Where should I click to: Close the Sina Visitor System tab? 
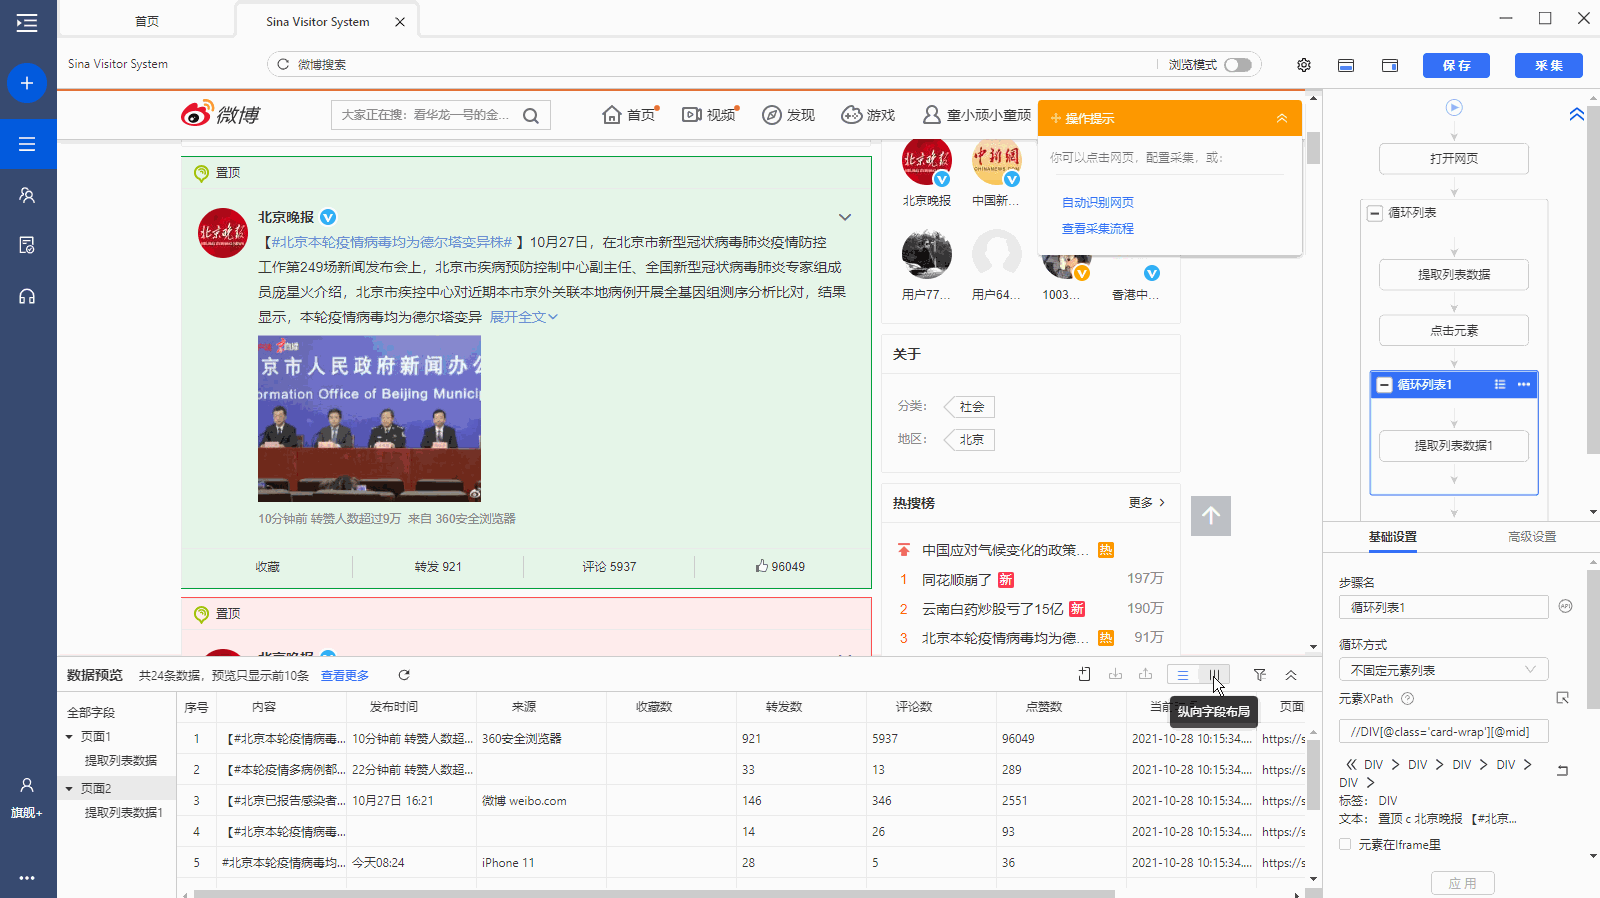(x=400, y=22)
